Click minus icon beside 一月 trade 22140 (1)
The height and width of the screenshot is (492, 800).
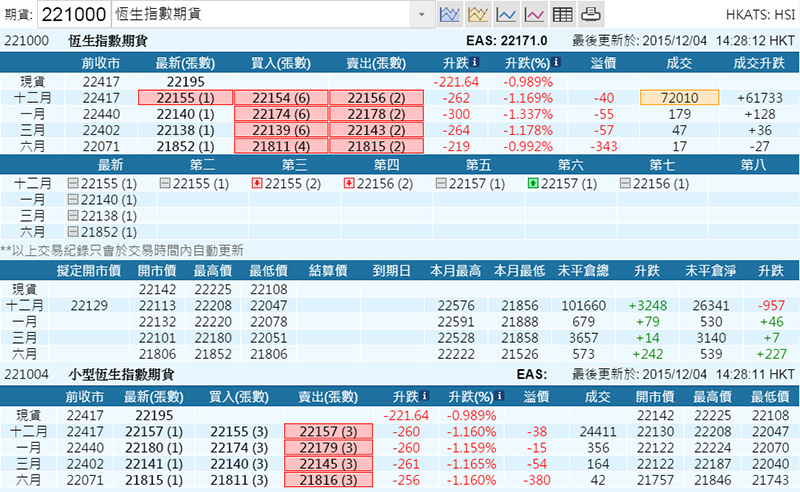[73, 199]
